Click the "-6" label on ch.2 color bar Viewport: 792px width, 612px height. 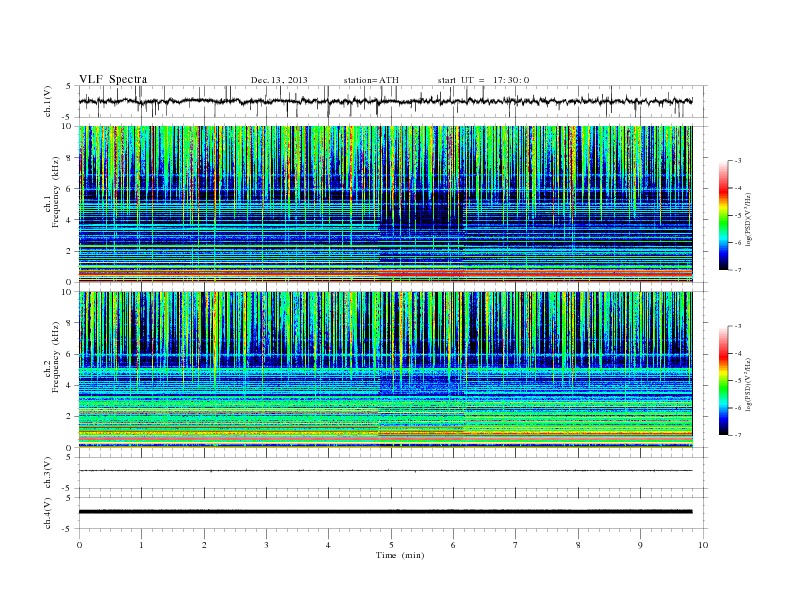(737, 408)
